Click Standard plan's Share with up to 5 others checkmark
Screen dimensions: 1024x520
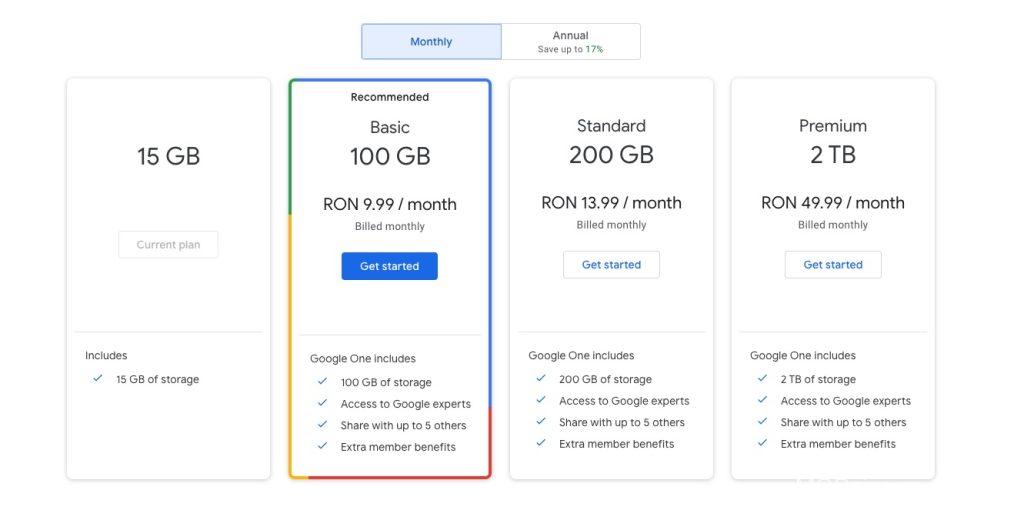pos(540,422)
